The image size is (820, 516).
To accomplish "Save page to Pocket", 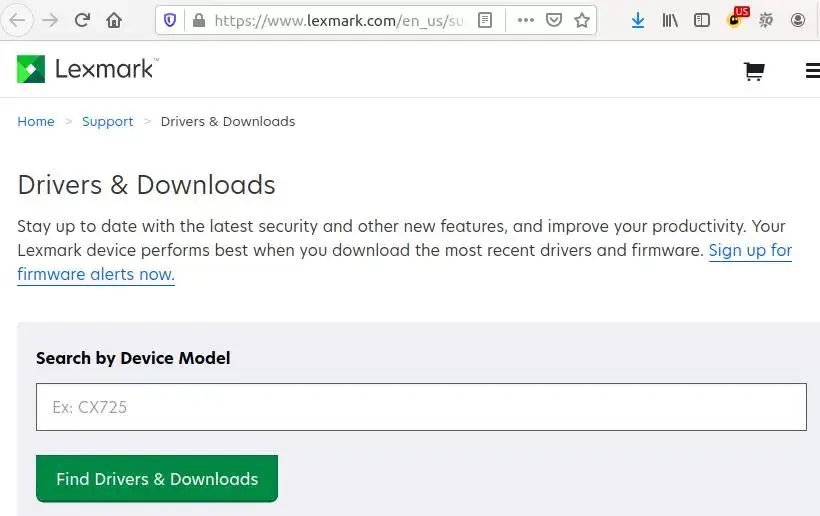I will point(554,20).
